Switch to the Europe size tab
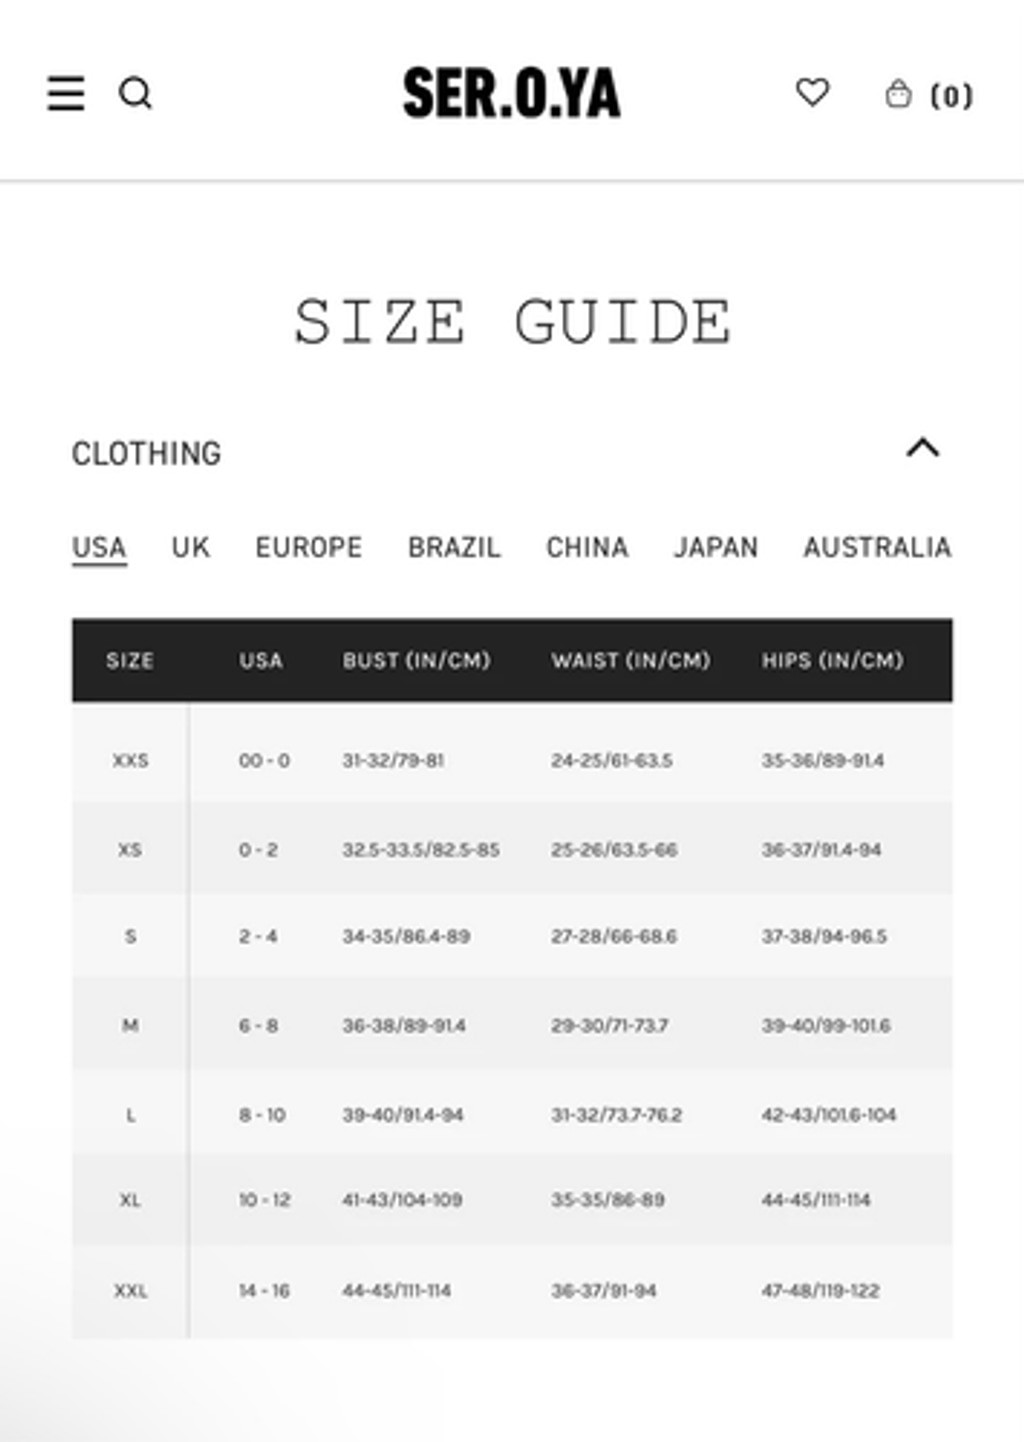Viewport: 1024px width, 1442px height. click(x=308, y=547)
